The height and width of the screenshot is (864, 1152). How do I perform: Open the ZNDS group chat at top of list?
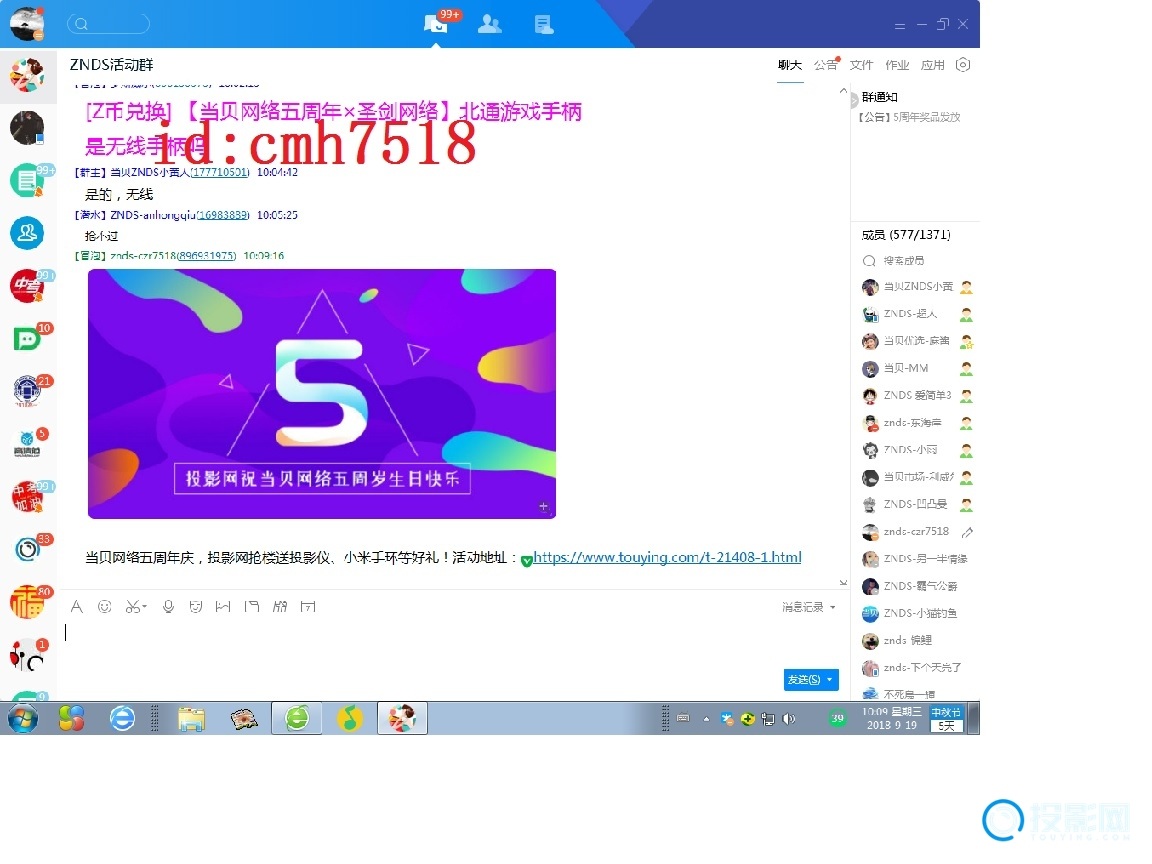(x=28, y=76)
